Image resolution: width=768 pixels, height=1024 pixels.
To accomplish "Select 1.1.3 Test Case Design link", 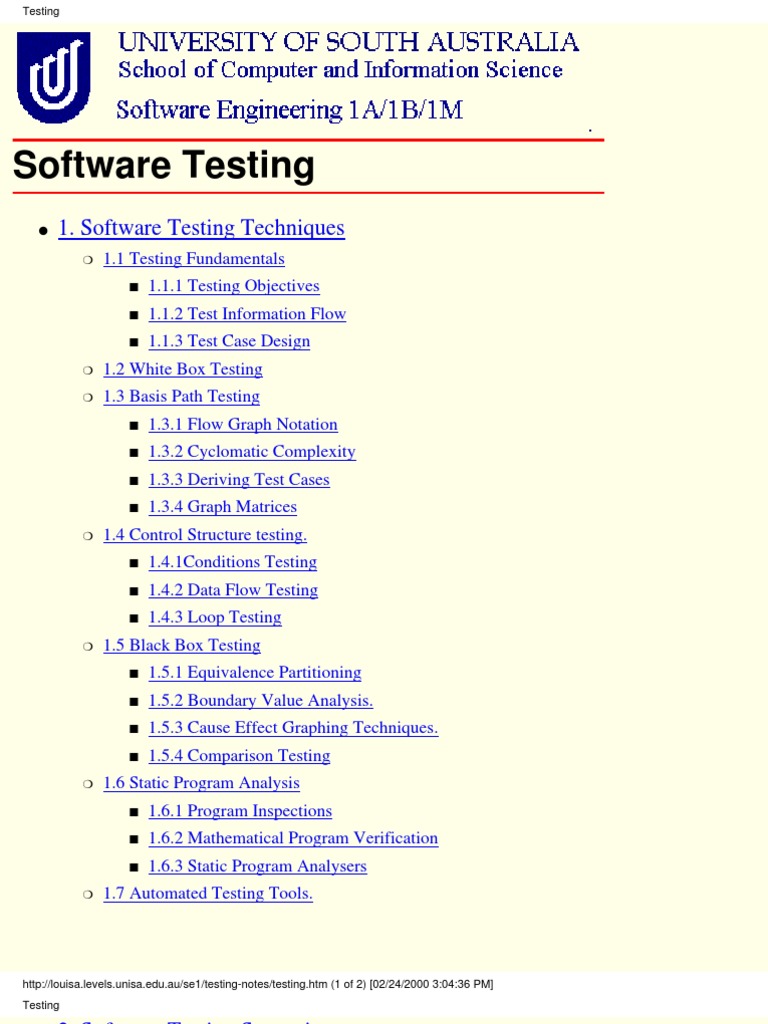I will tap(229, 342).
